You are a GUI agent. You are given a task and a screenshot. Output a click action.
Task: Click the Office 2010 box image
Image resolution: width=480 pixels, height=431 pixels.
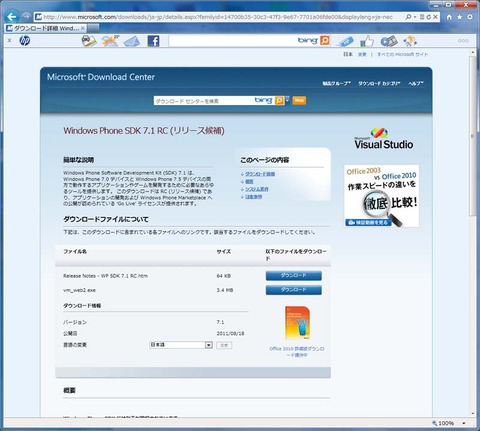pos(297,323)
